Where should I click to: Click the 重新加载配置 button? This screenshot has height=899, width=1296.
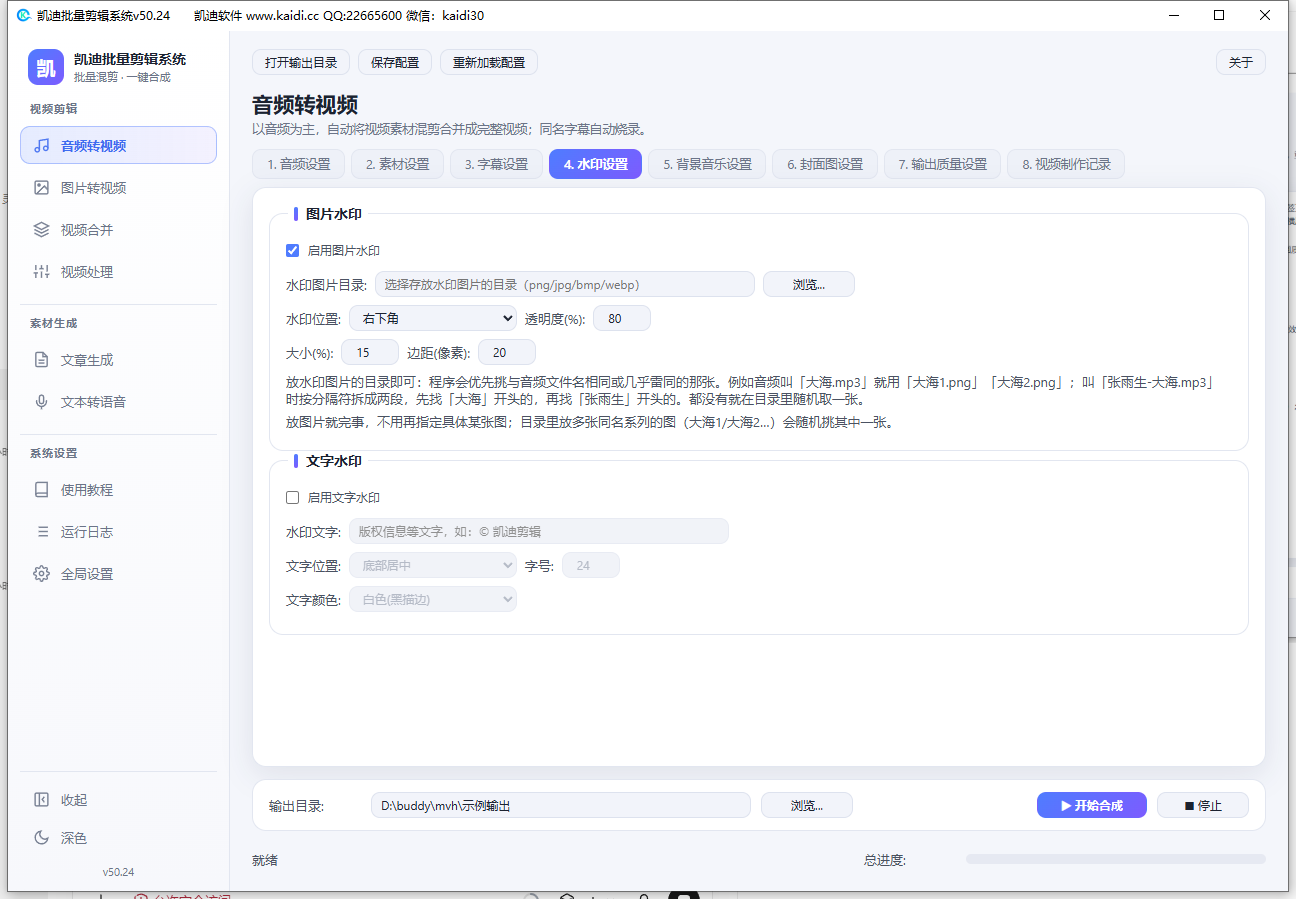[489, 62]
